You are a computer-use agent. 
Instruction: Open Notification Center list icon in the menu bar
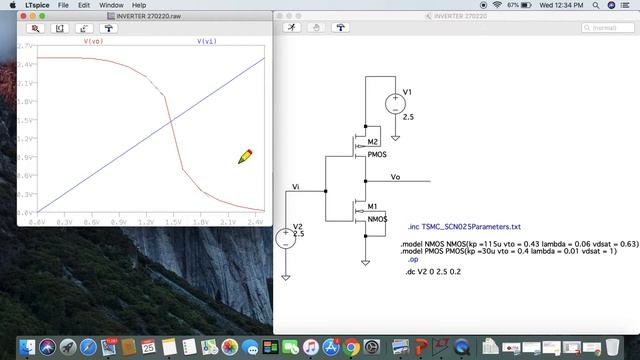[x=625, y=5]
